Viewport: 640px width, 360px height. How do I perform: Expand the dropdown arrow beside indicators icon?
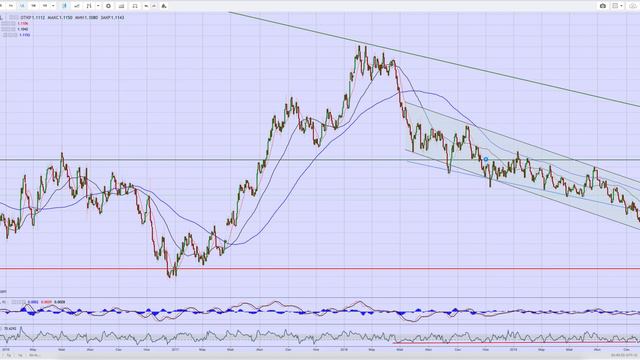pos(98,6)
